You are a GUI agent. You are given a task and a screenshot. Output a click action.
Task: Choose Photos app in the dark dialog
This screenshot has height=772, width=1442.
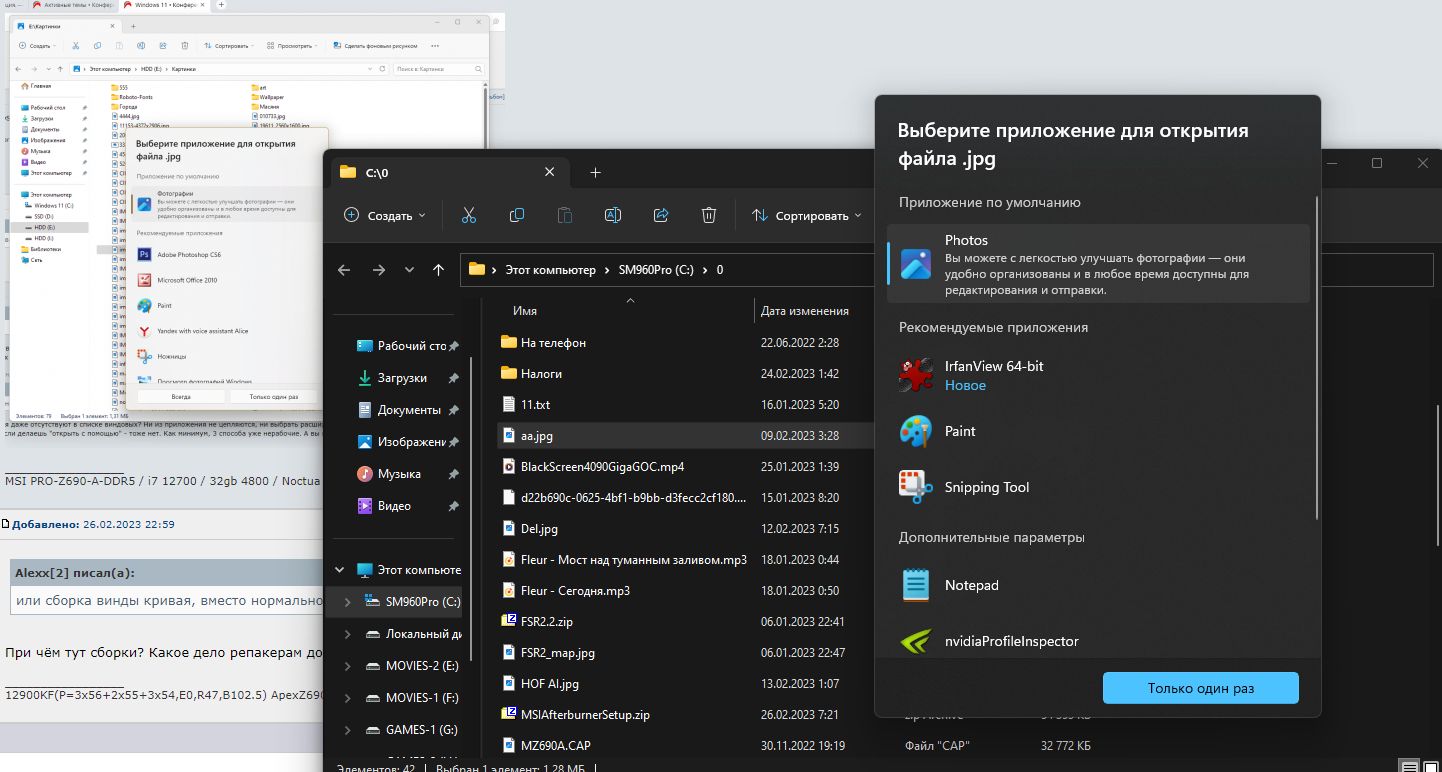coord(1098,264)
